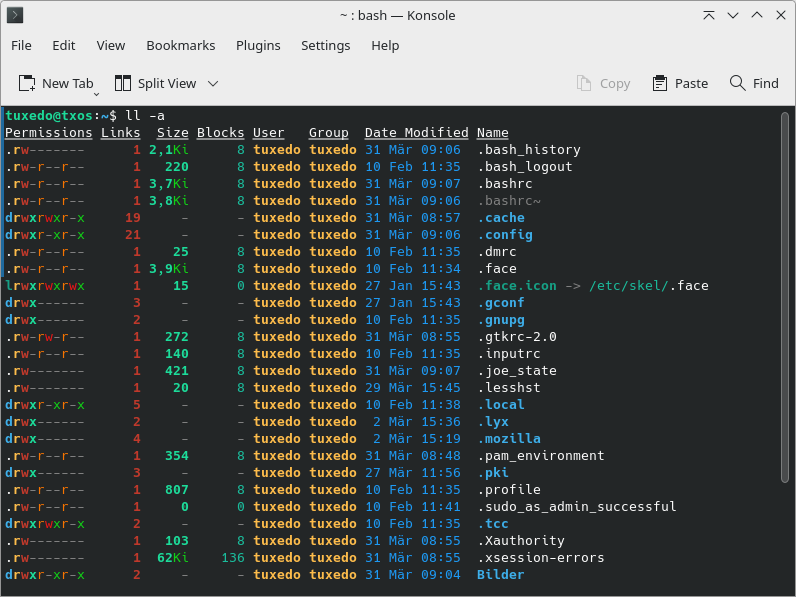Click the Date Modified column header

pyautogui.click(x=416, y=133)
